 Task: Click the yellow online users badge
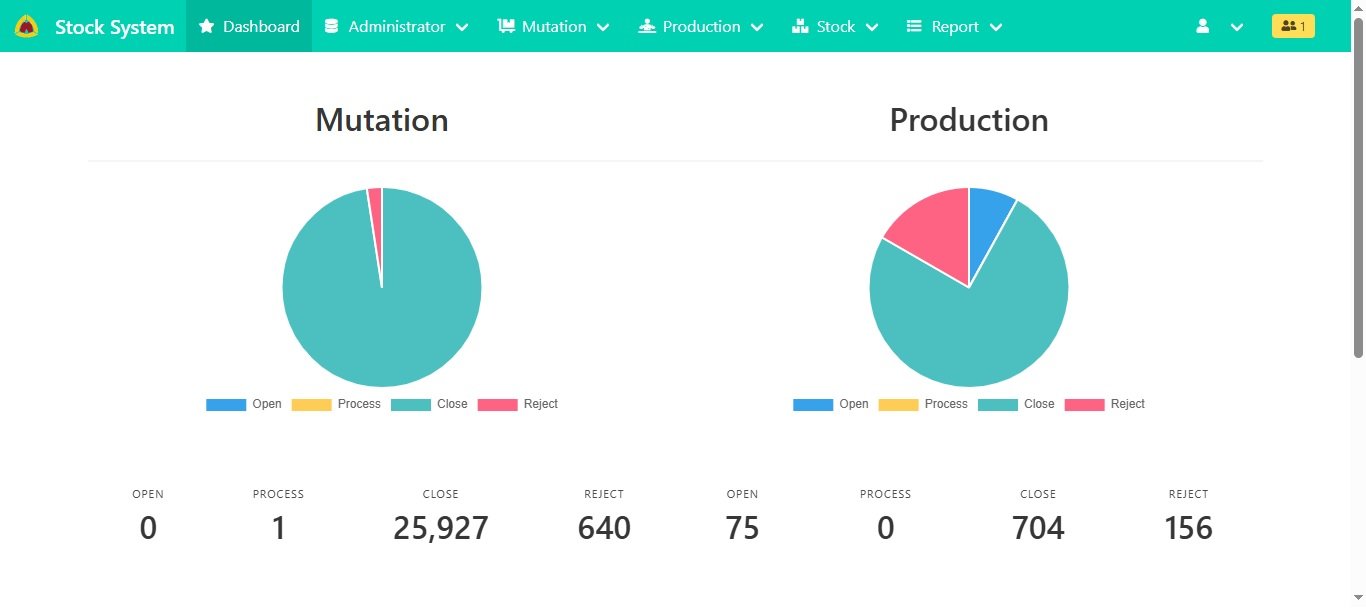(x=1293, y=27)
